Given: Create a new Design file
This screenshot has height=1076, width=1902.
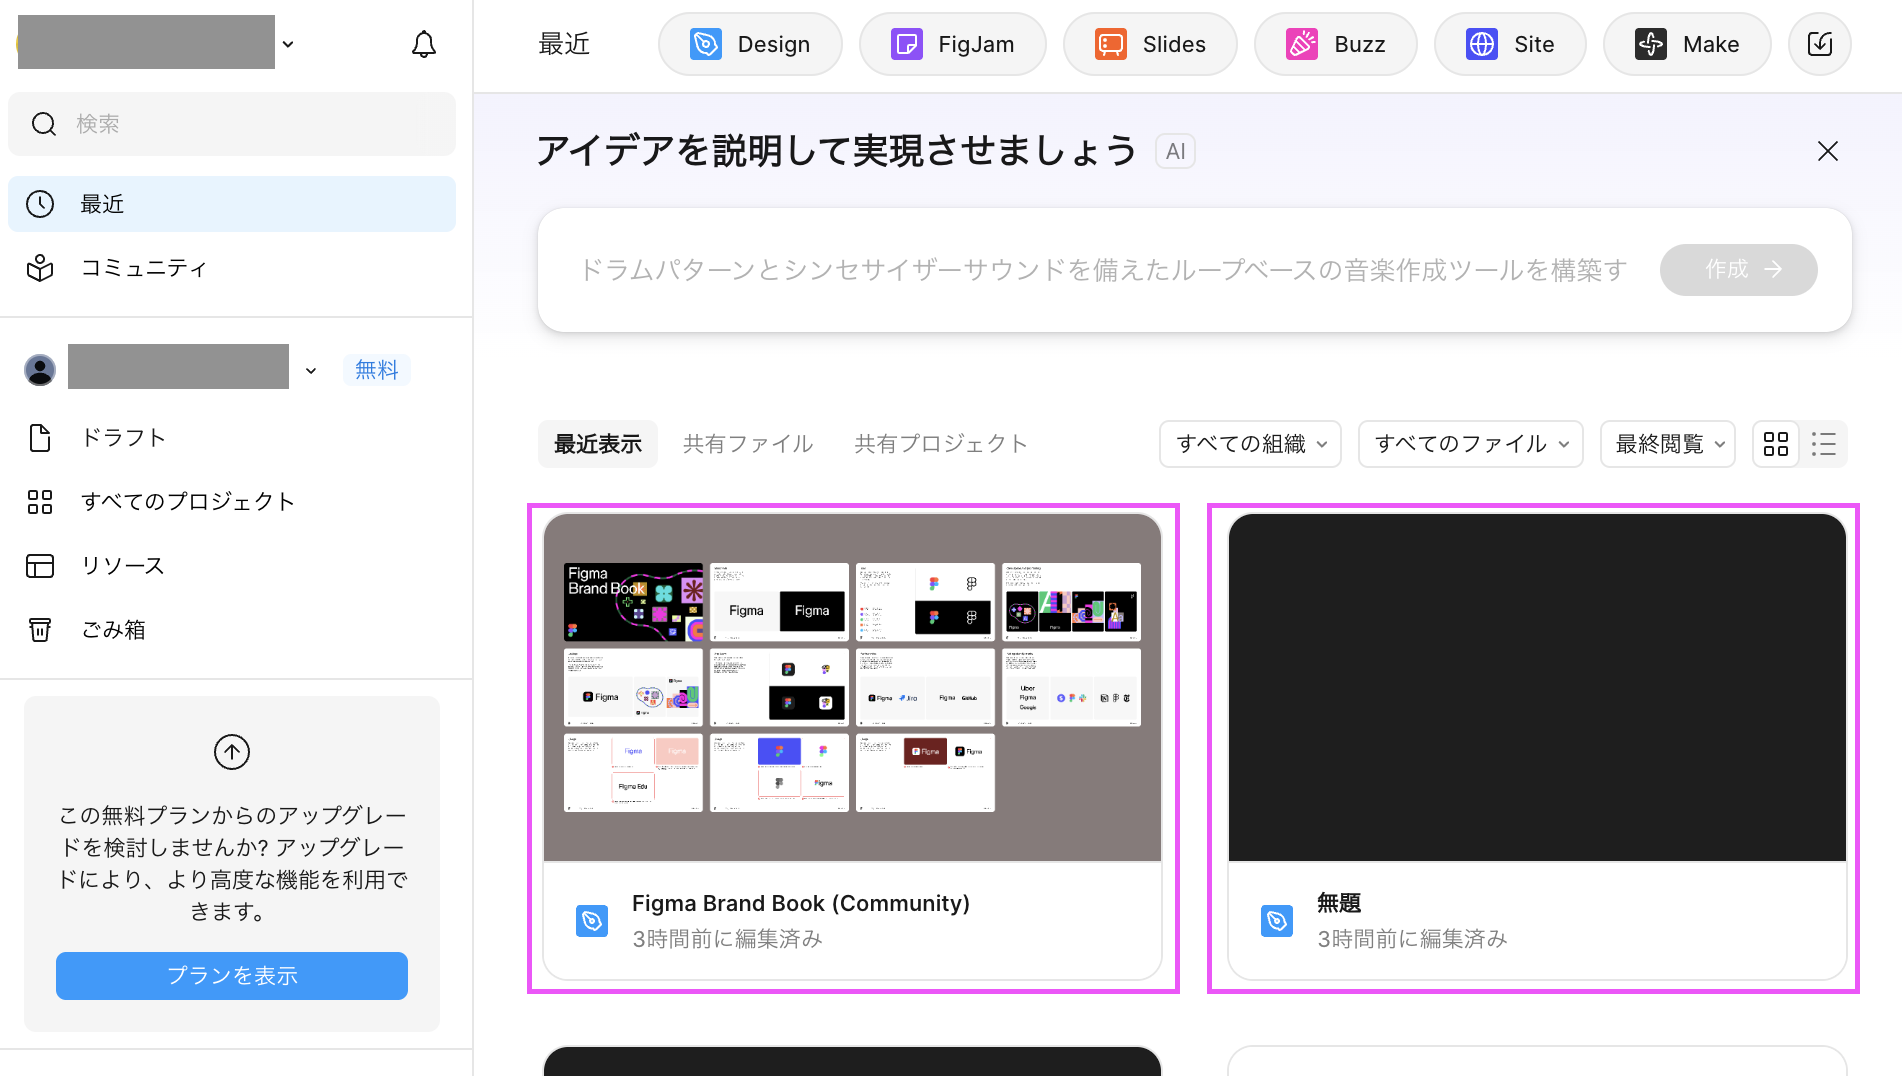Looking at the screenshot, I should (x=750, y=44).
